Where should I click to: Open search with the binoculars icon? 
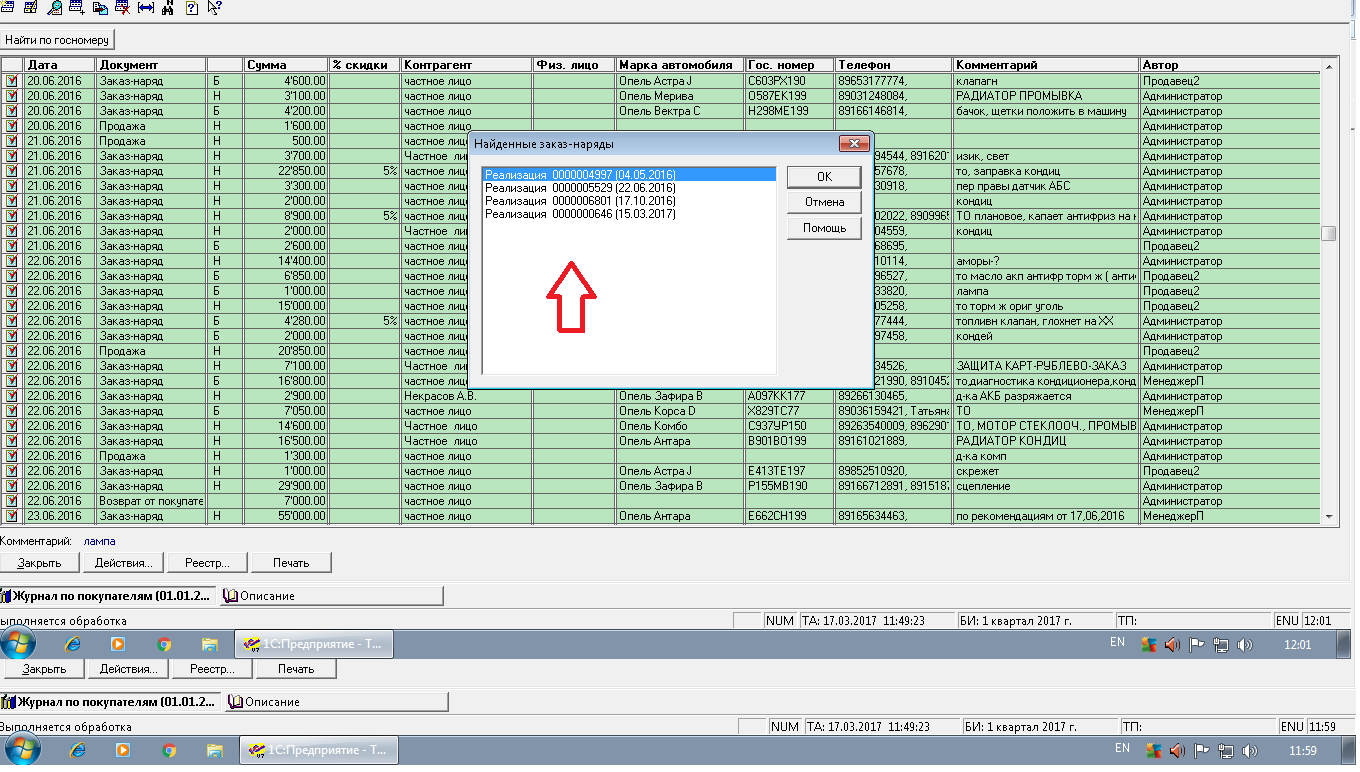point(167,7)
